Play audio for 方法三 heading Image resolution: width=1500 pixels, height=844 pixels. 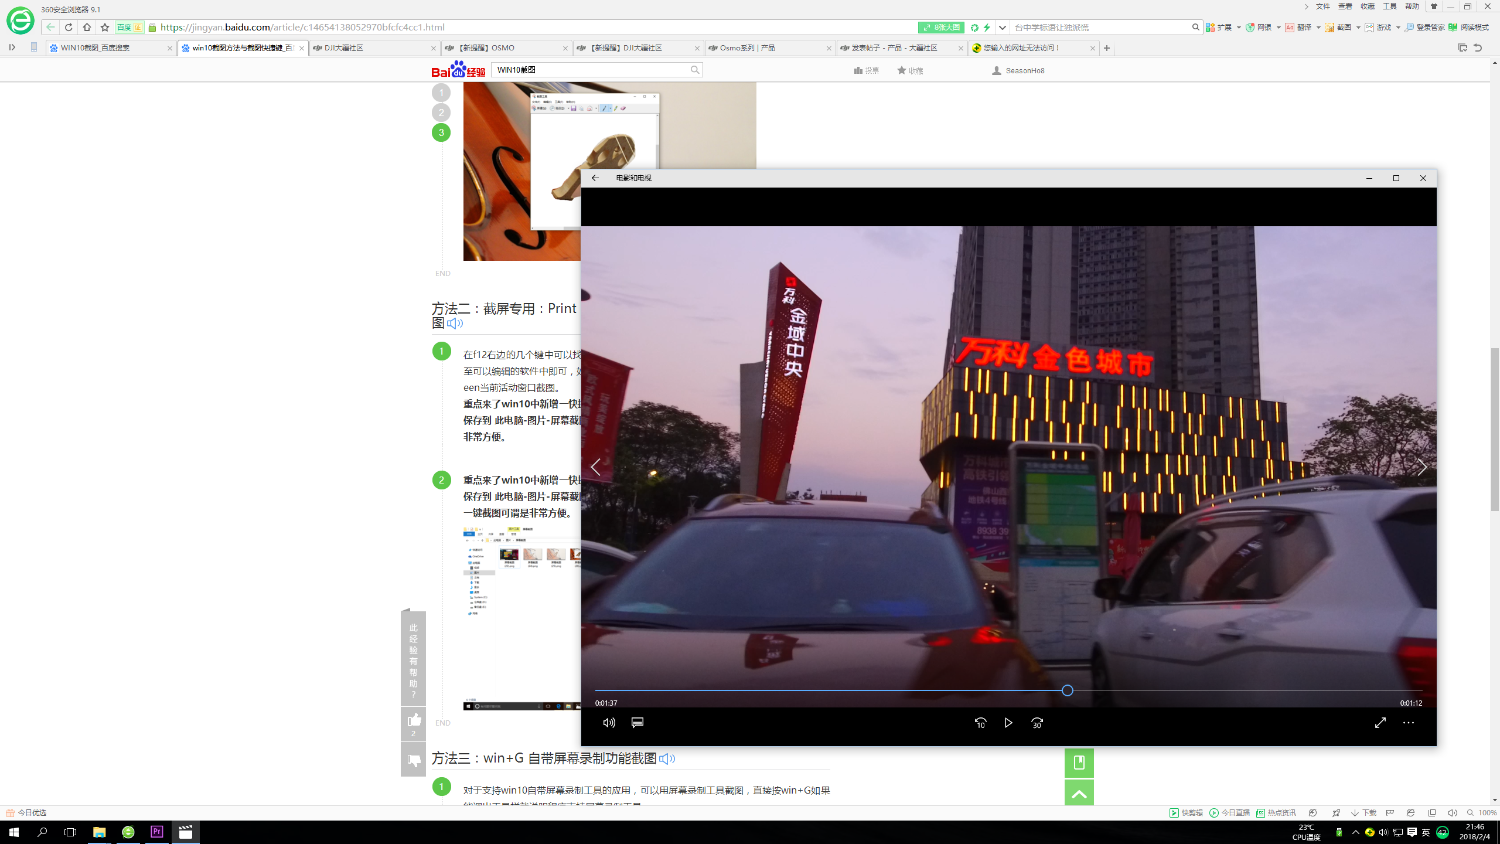pos(667,759)
